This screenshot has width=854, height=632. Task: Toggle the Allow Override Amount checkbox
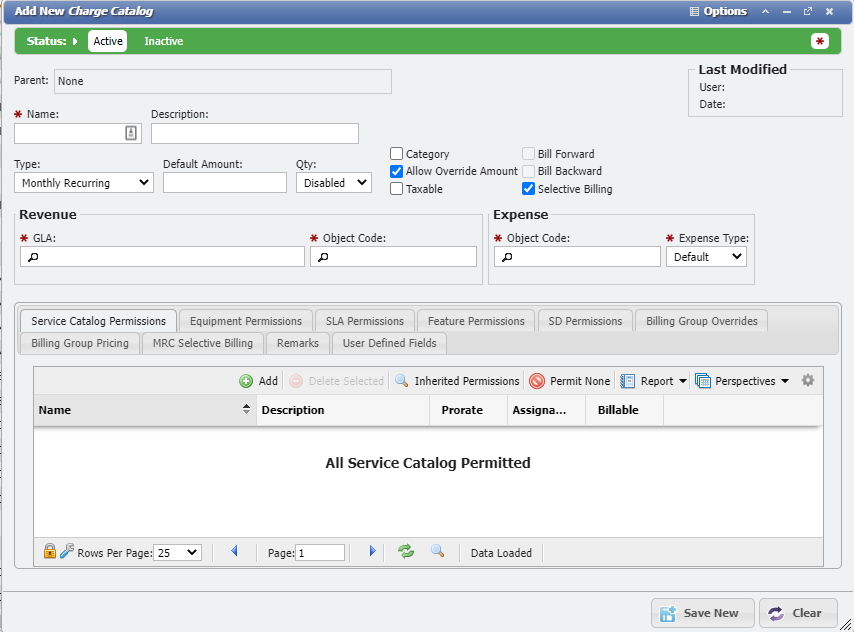pyautogui.click(x=397, y=171)
